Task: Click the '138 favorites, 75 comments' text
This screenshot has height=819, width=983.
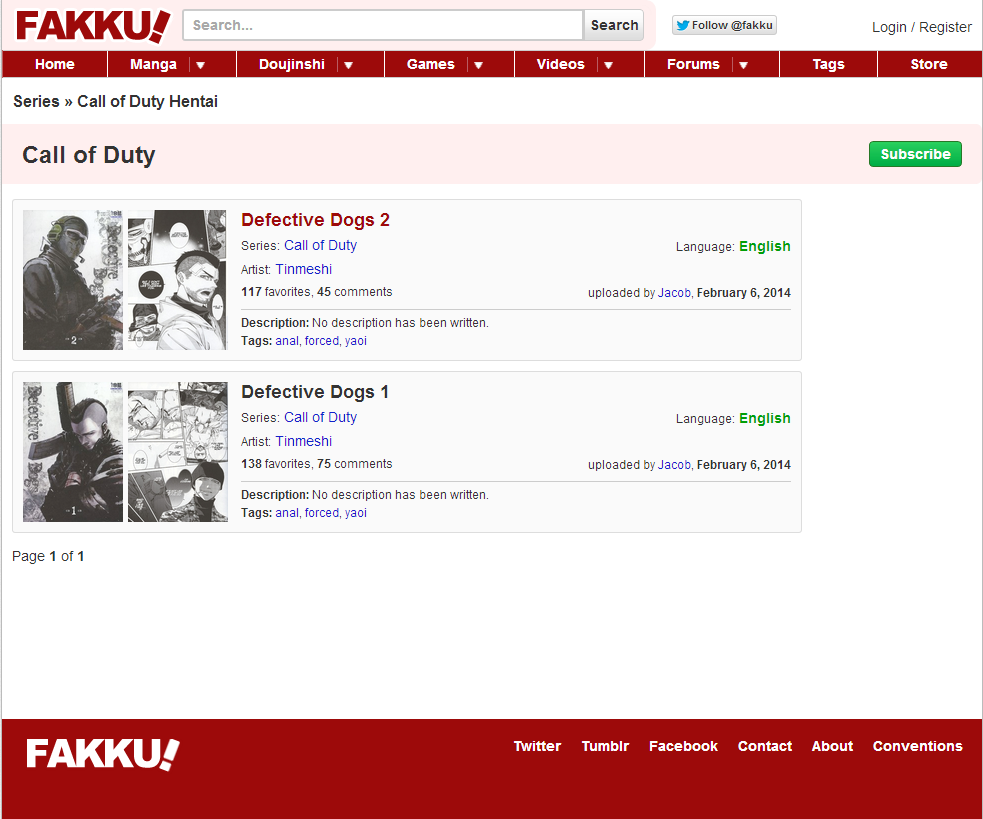Action: coord(317,463)
